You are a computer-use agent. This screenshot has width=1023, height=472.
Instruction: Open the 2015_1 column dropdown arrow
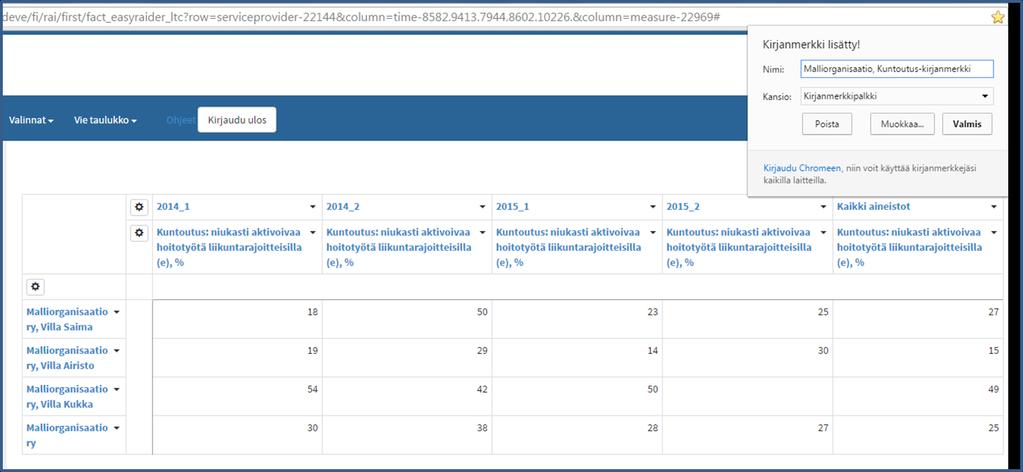pos(653,207)
